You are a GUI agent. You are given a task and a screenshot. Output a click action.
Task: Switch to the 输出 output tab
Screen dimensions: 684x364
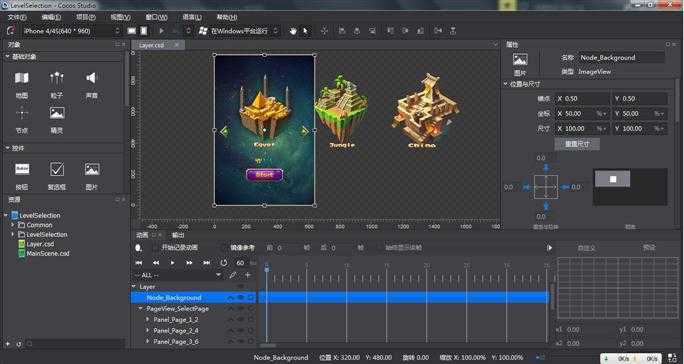point(178,235)
